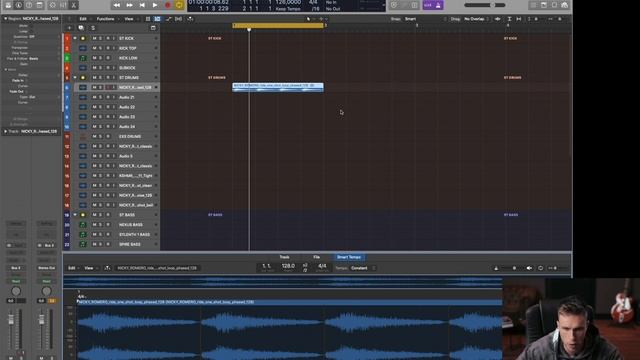Click the red Record button
This screenshot has height=360, width=640.
click(167, 5)
